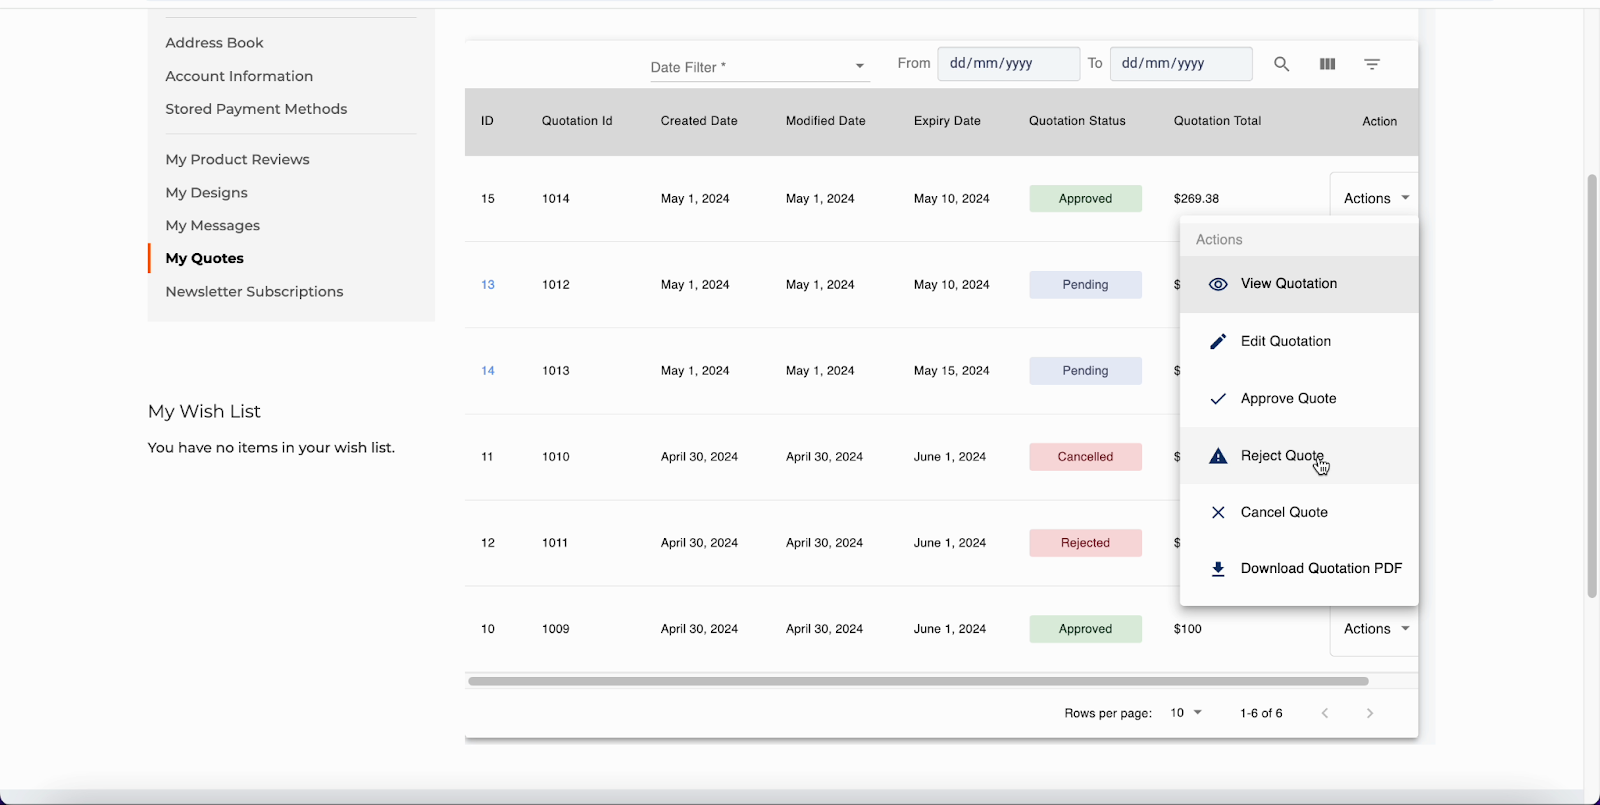Viewport: 1600px width, 805px height.
Task: Open quote ID 13 link
Action: 488,285
